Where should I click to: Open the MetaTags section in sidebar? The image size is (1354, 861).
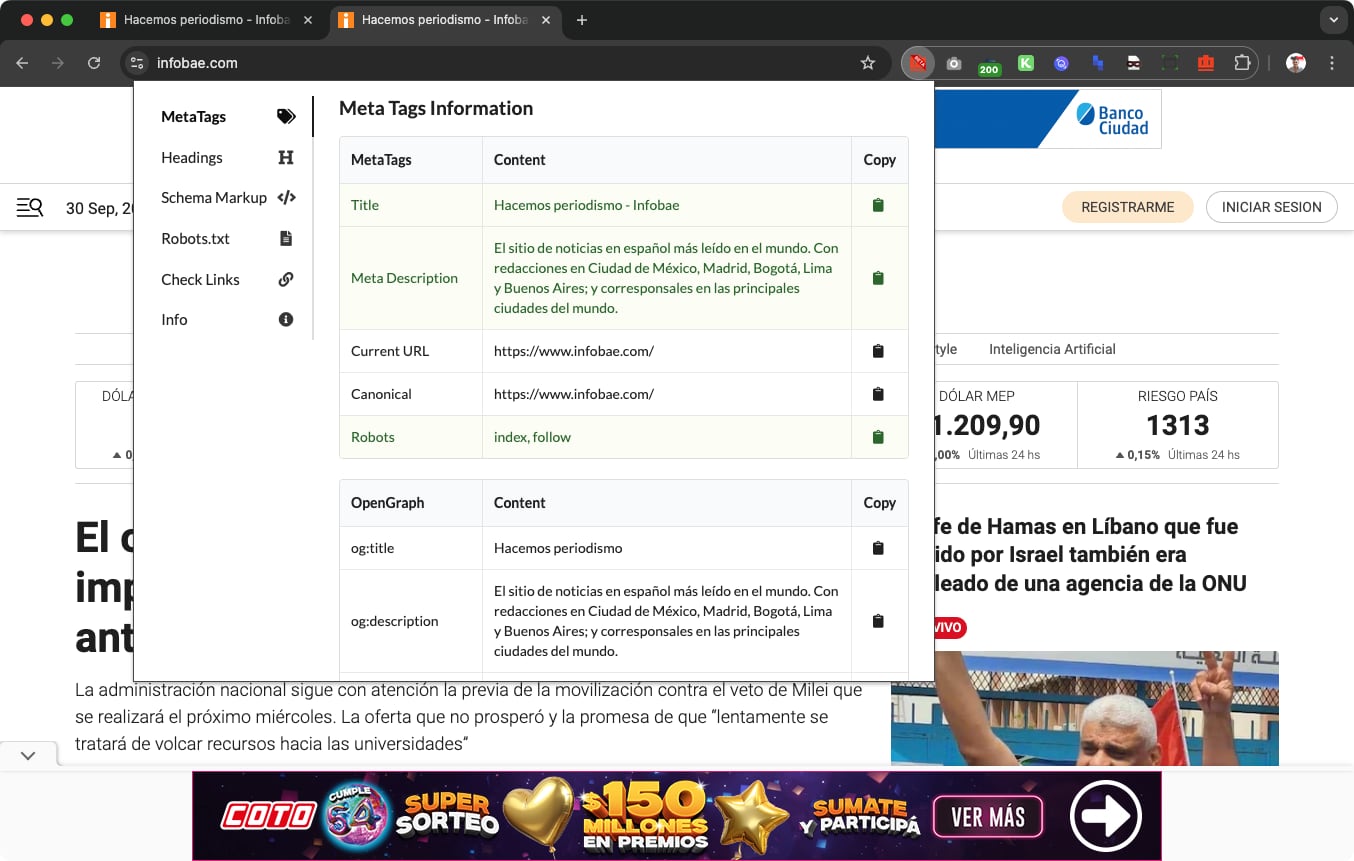coord(228,117)
